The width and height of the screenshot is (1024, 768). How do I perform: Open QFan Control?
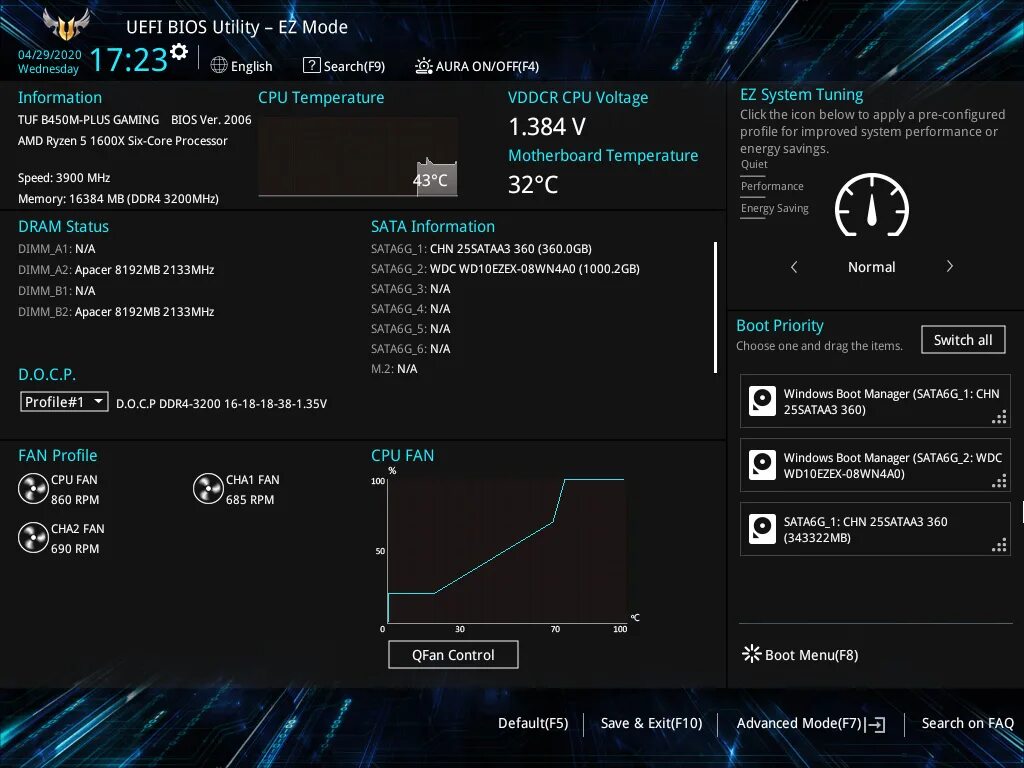[453, 654]
